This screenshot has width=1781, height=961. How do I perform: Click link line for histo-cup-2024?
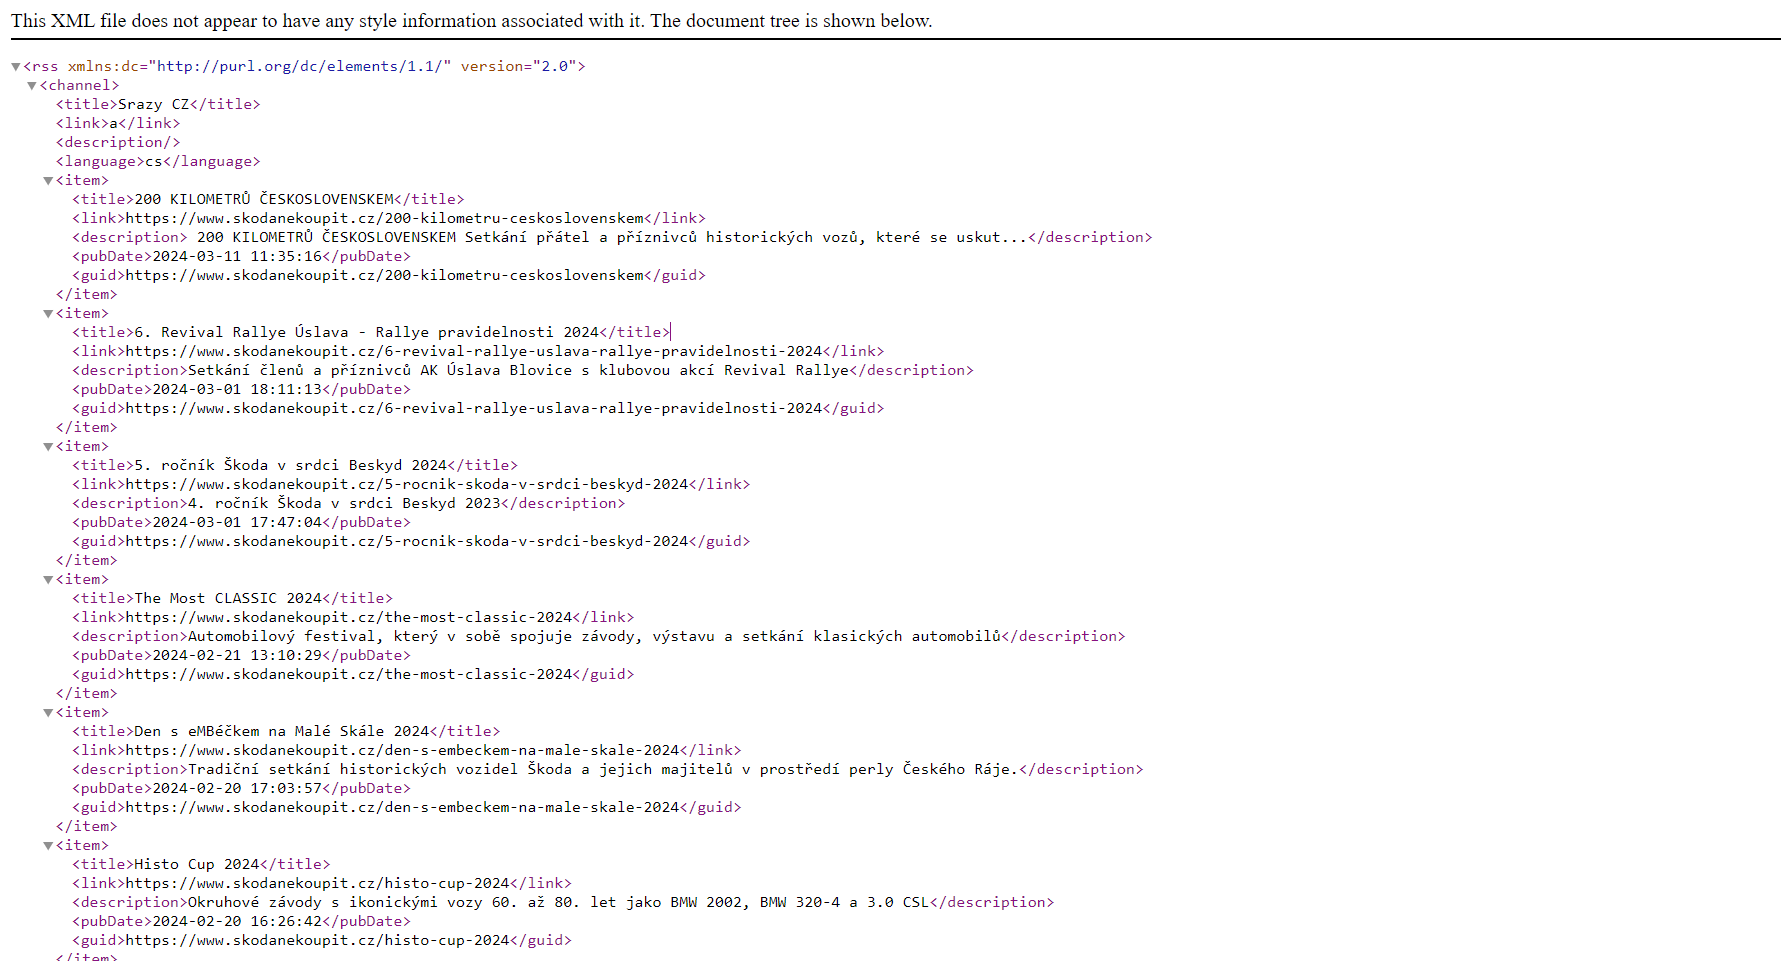(322, 883)
